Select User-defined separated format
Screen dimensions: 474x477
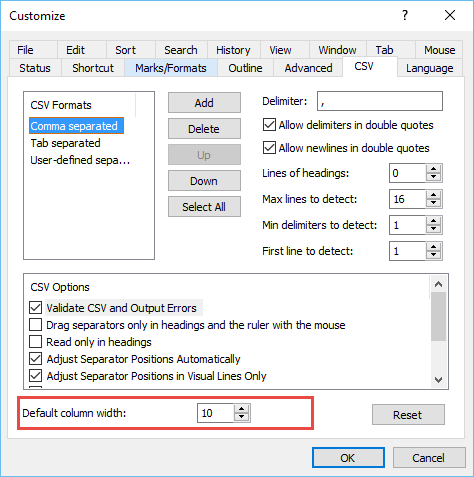point(80,160)
